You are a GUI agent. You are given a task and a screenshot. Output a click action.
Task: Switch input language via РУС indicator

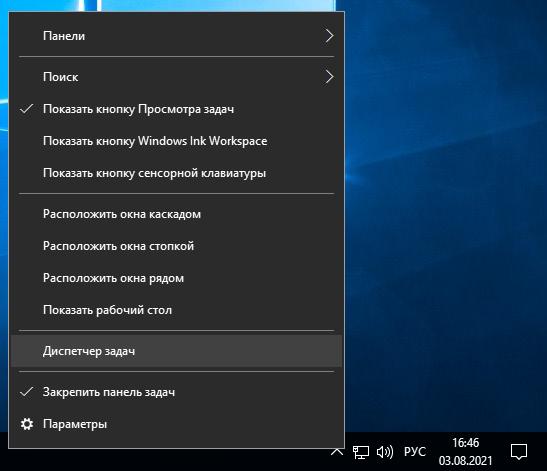click(415, 452)
